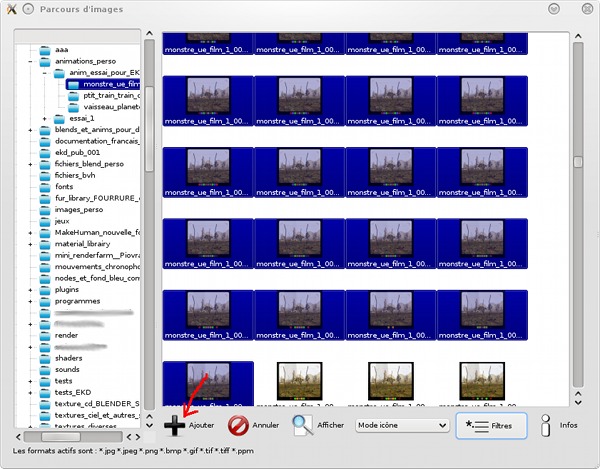Click the application icon in title bar

12,9
